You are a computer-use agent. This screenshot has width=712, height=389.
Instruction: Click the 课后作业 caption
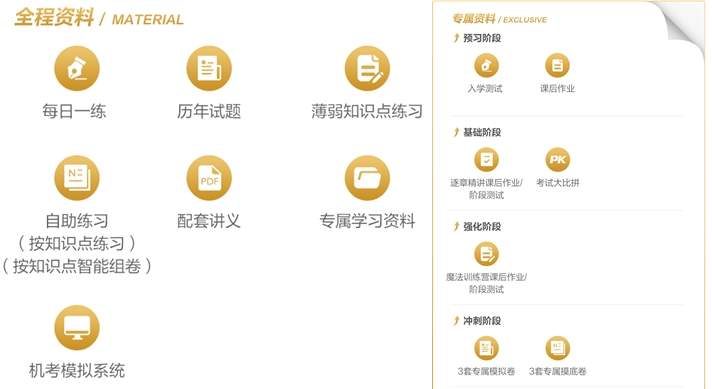pos(557,89)
